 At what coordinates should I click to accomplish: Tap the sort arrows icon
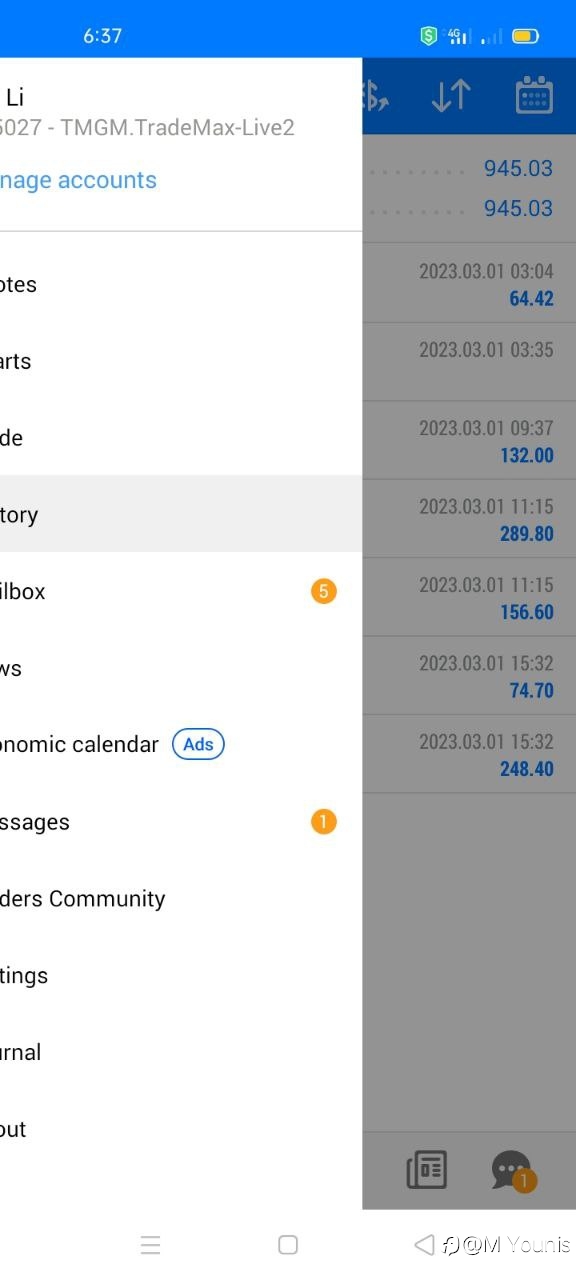coord(451,95)
